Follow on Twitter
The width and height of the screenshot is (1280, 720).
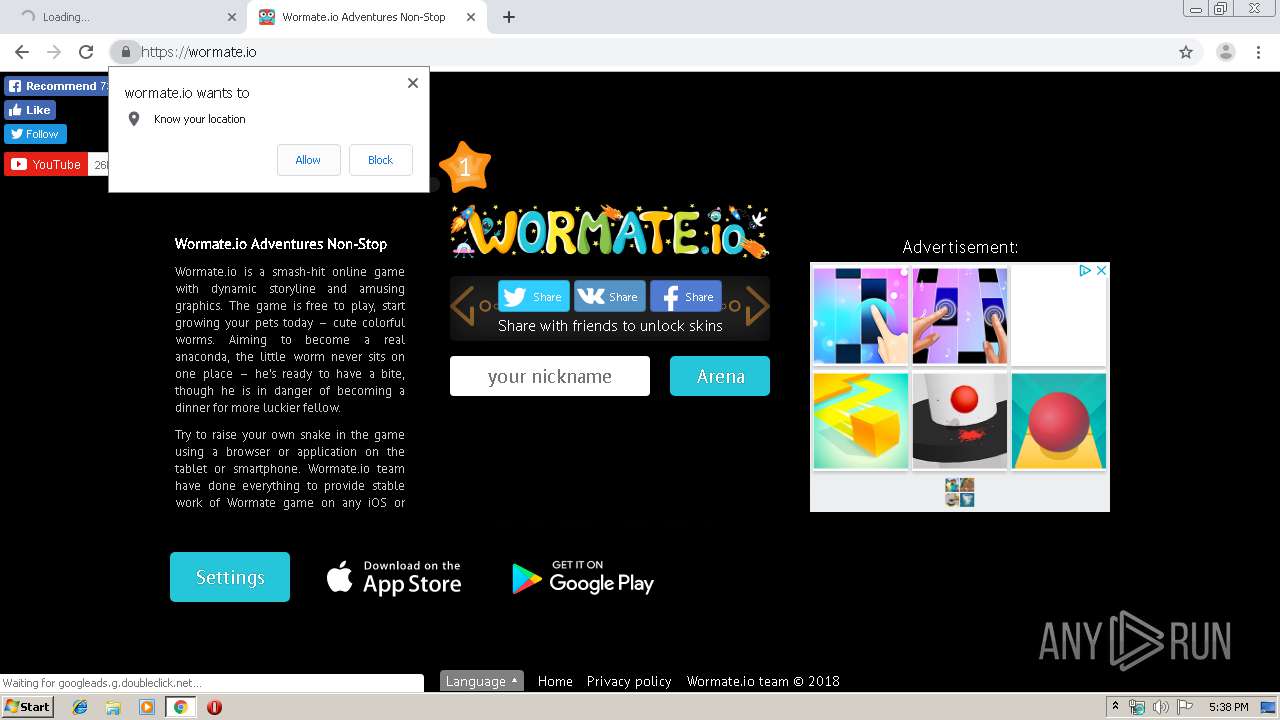pos(35,134)
